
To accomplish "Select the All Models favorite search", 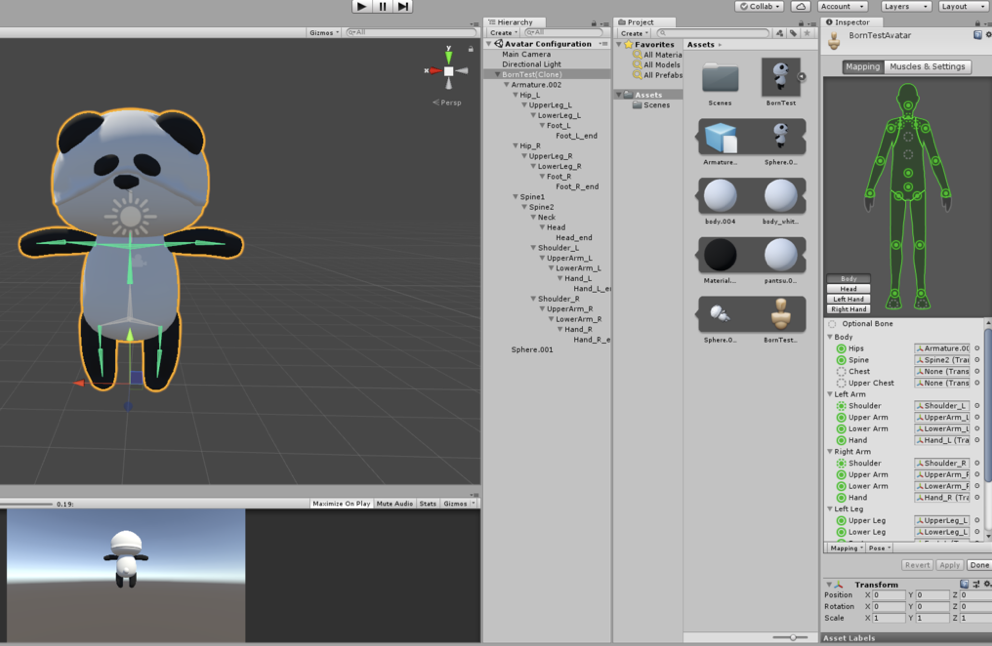I will click(x=662, y=65).
